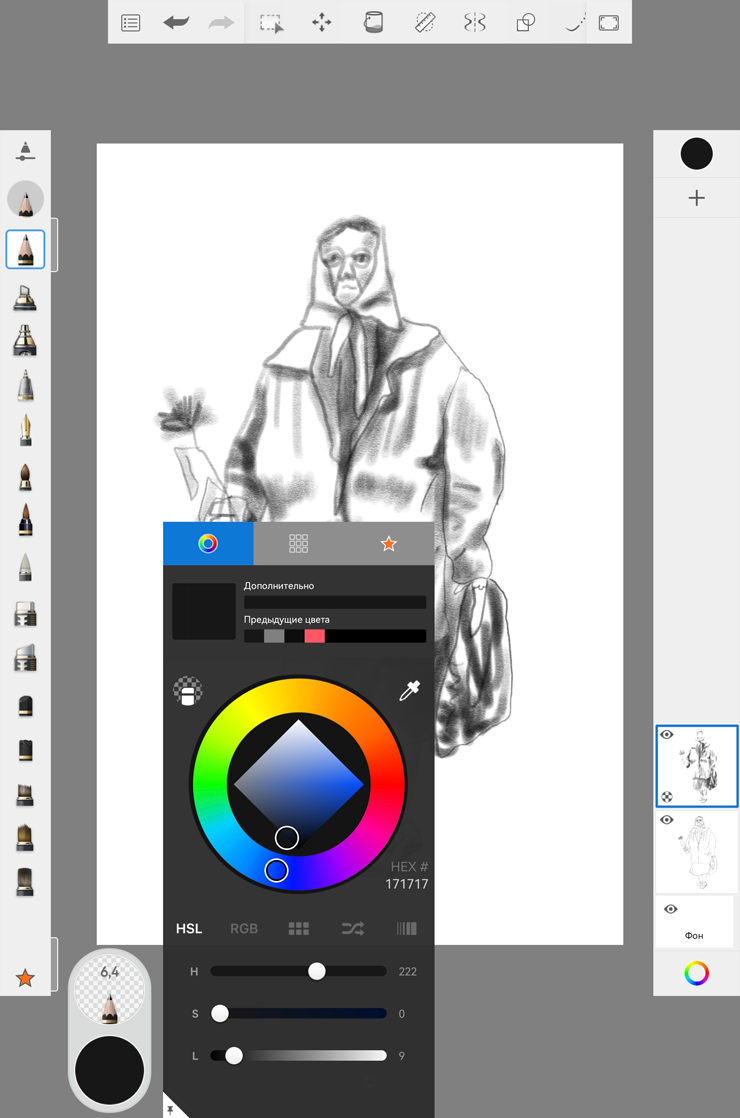The width and height of the screenshot is (740, 1118).
Task: Click the H hue slider handle
Action: pyautogui.click(x=317, y=971)
